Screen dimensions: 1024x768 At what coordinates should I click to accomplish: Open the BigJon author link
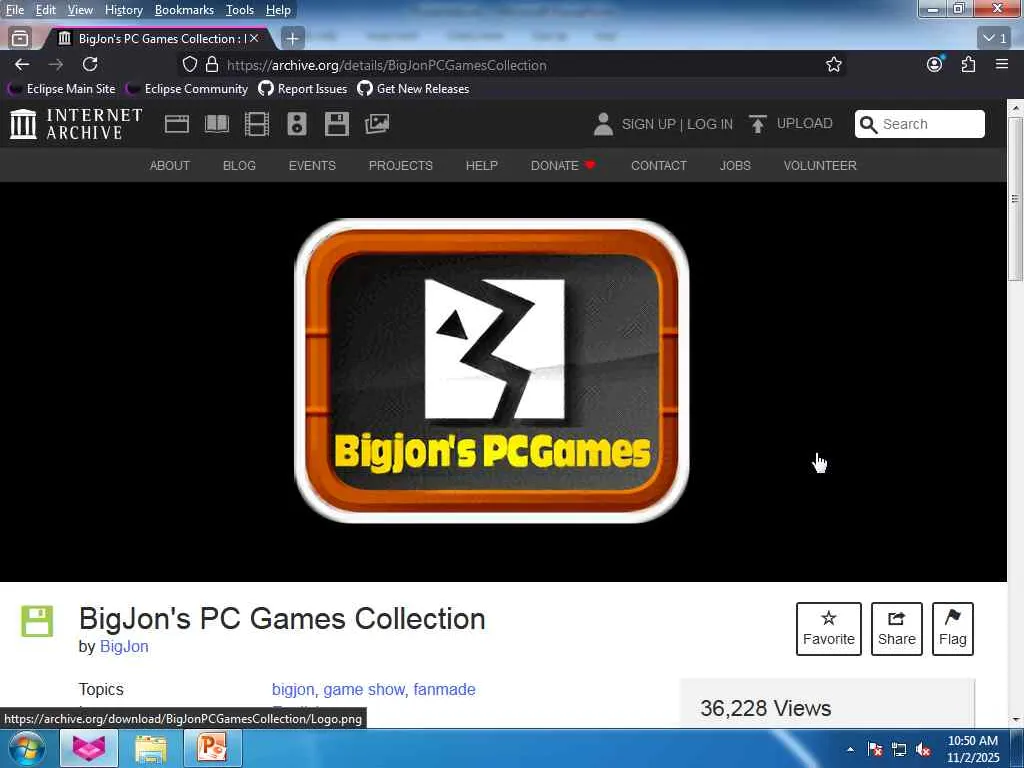124,647
